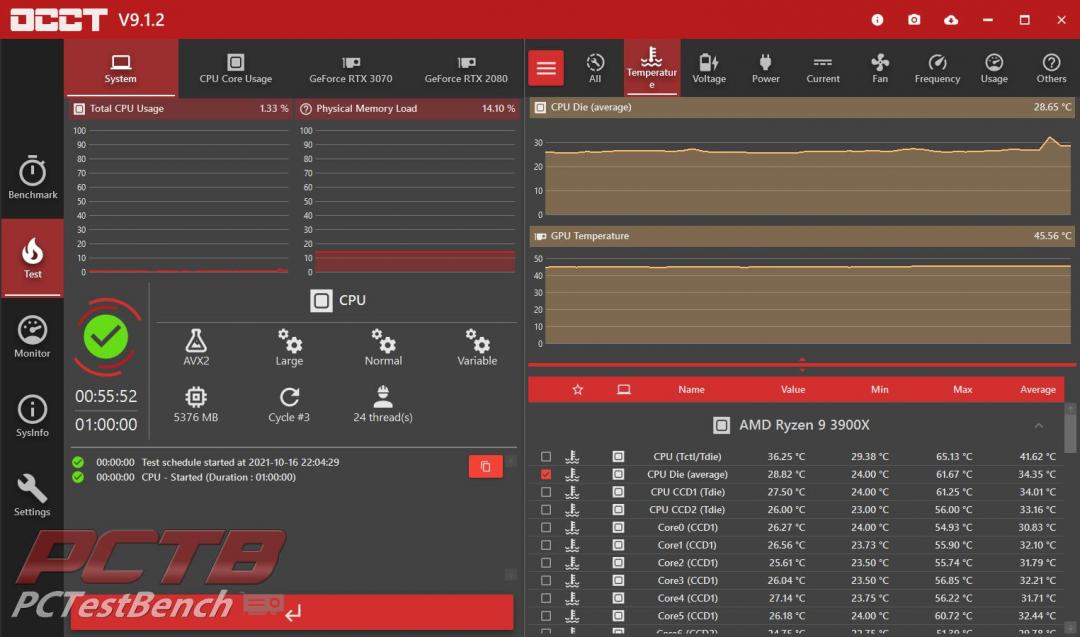Click the Physical Memory Load help icon
This screenshot has width=1080, height=637.
click(306, 109)
